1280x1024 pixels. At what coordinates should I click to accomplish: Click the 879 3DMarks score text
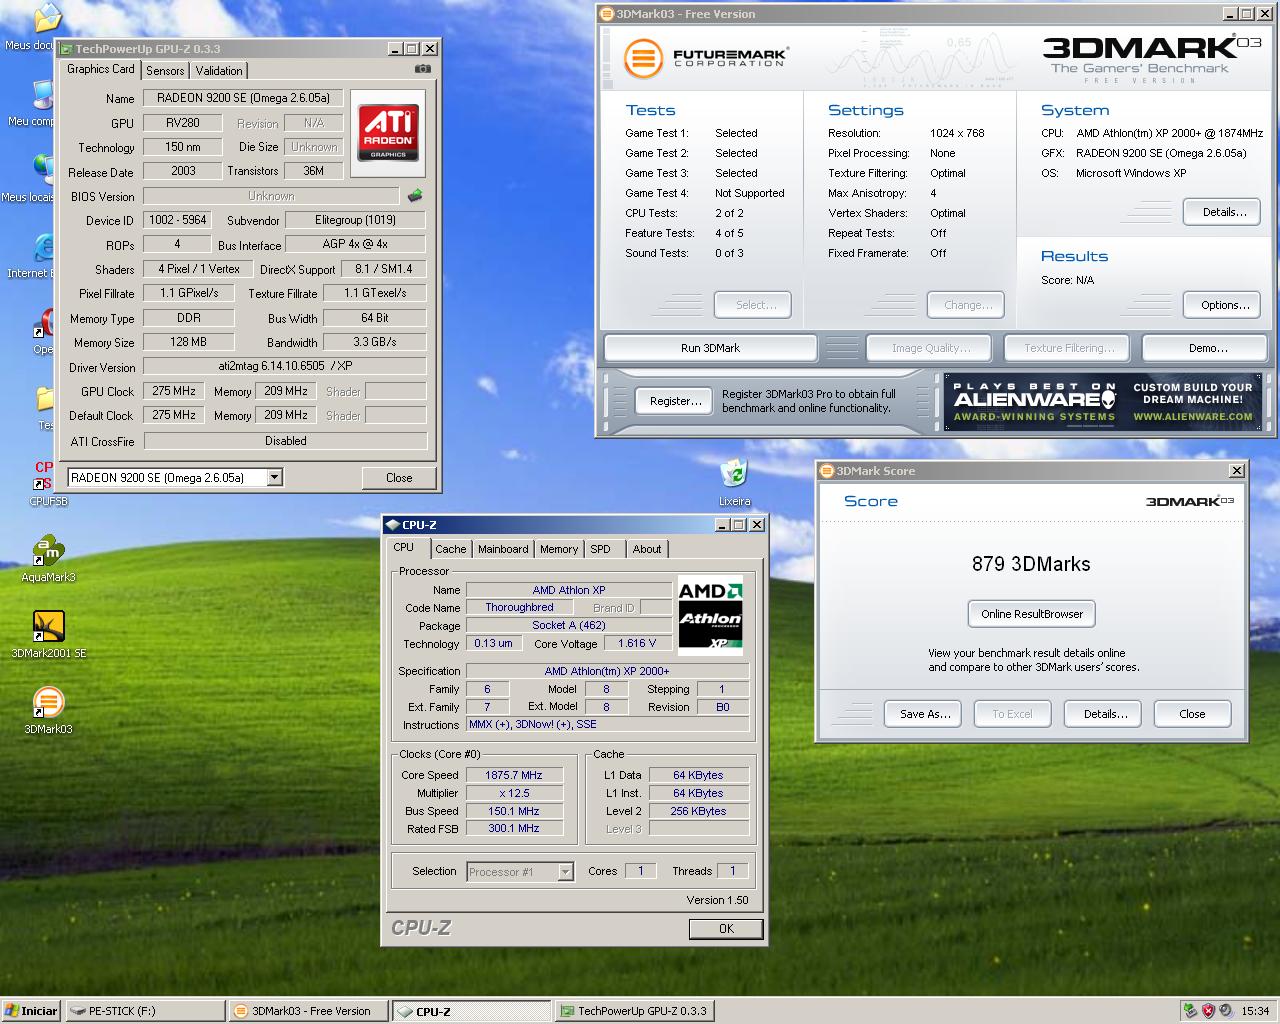pyautogui.click(x=1031, y=564)
